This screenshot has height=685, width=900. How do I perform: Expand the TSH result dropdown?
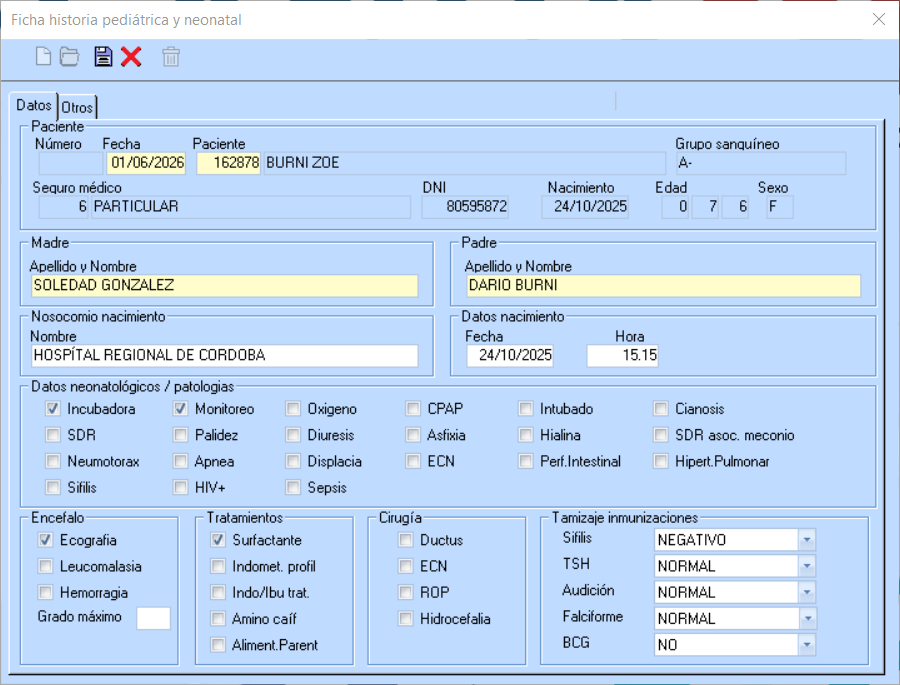(x=806, y=566)
